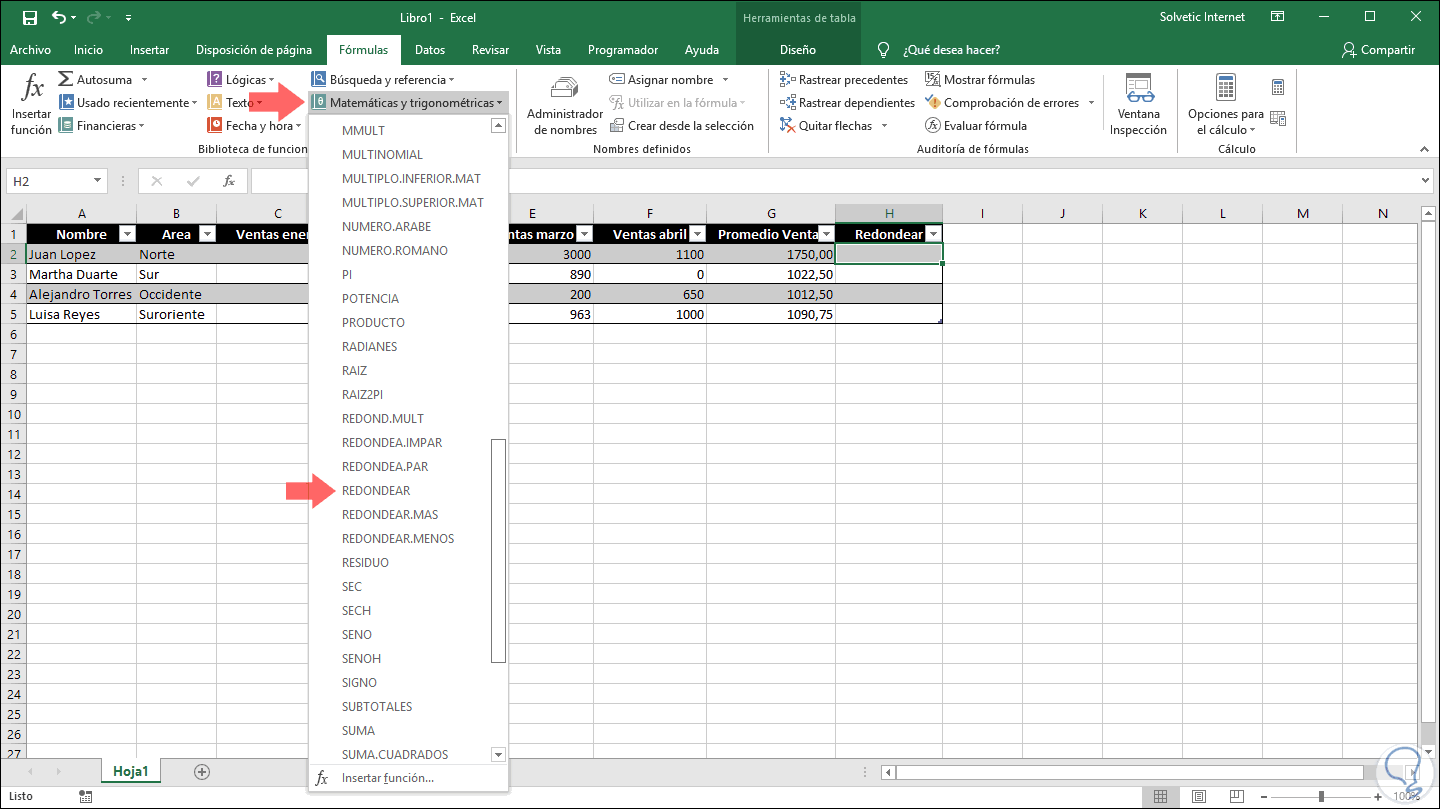The image size is (1440, 809).
Task: Click Rastrear precedentes
Action: point(844,79)
